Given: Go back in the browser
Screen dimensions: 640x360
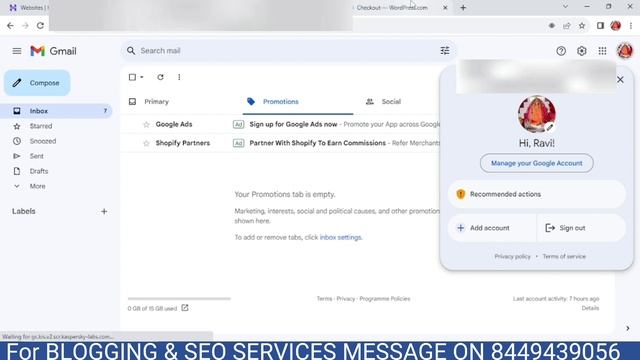Looking at the screenshot, I should tap(10, 25).
